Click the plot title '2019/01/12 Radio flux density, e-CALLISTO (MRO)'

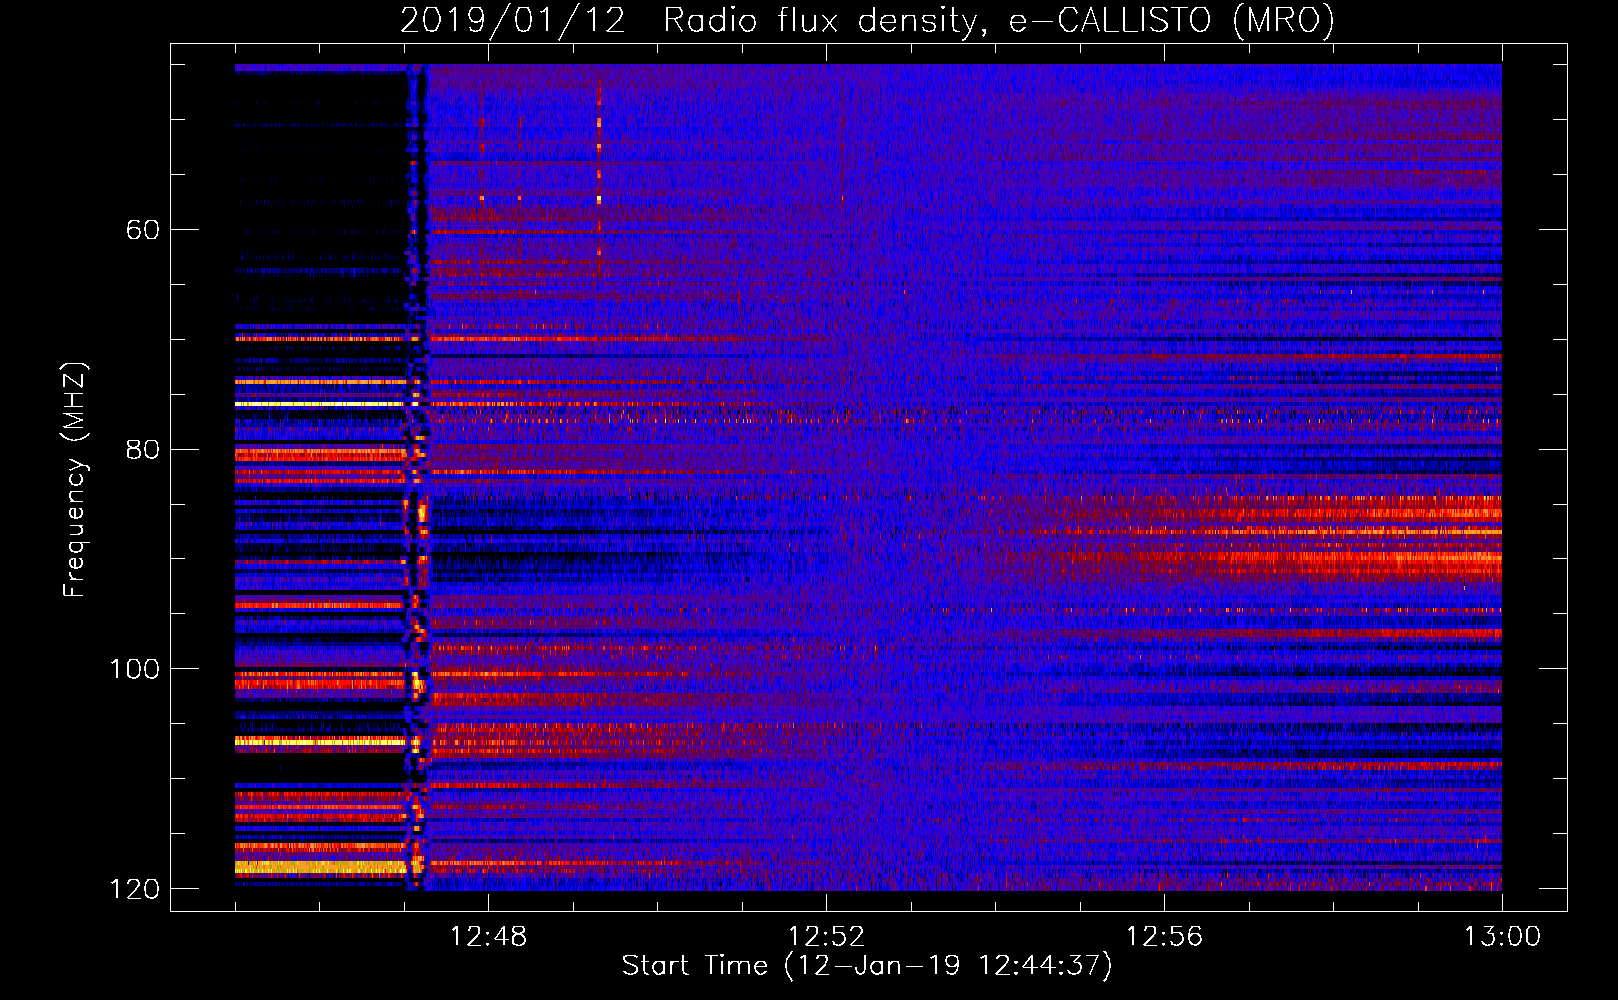tap(867, 20)
